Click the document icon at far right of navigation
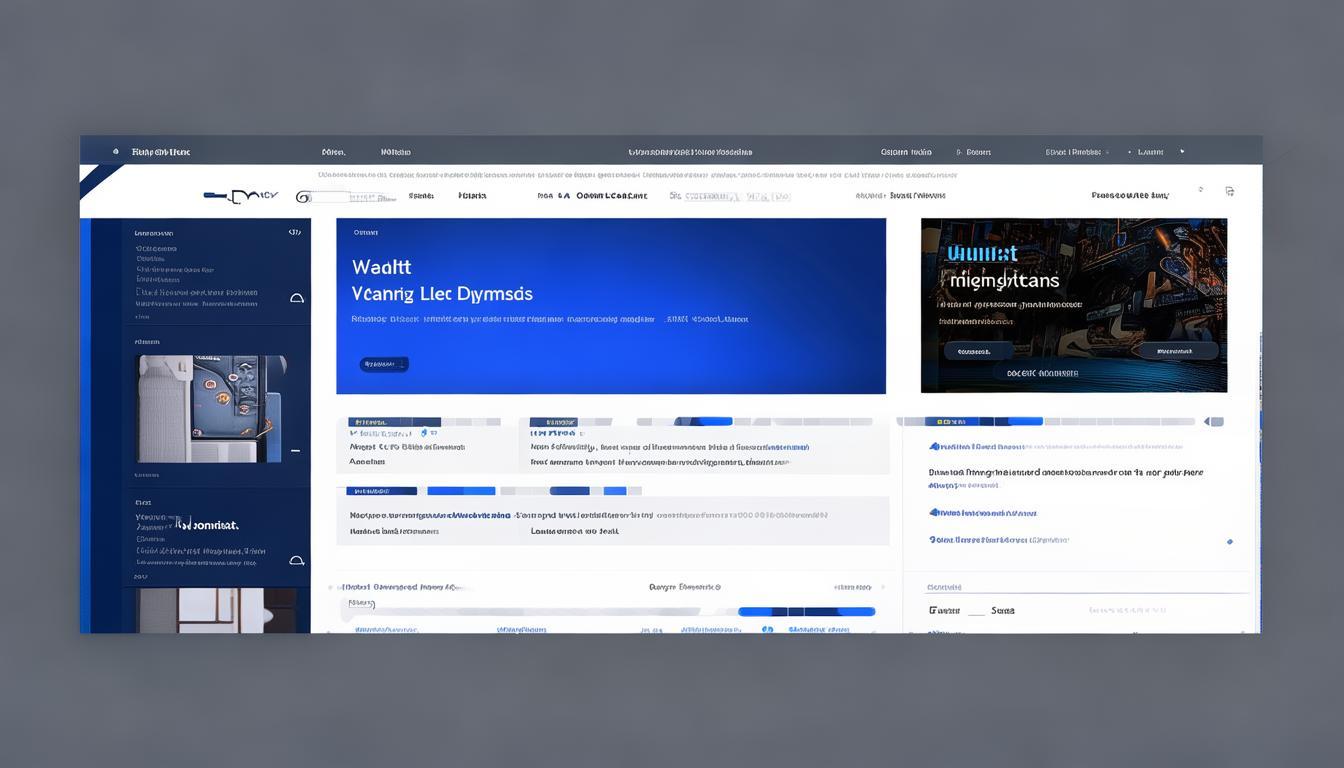 click(x=1229, y=191)
